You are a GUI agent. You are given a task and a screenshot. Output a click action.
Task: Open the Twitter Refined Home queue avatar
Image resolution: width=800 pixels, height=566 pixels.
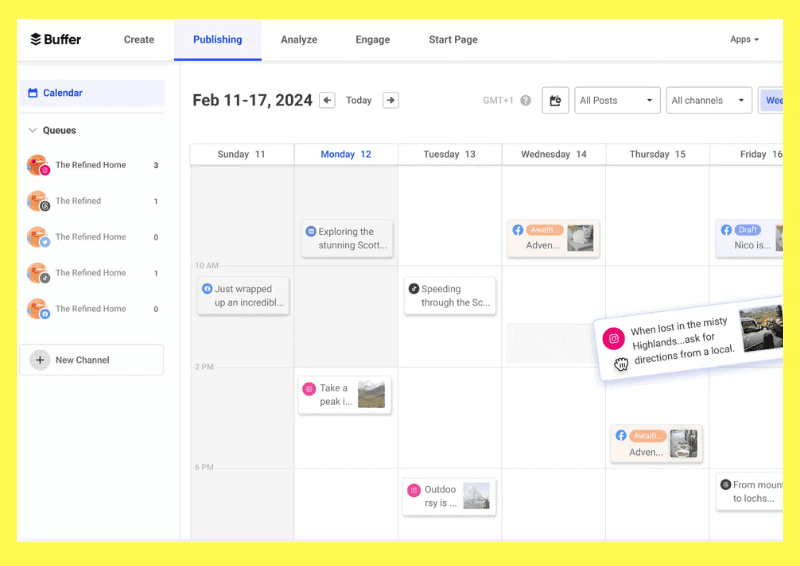(x=38, y=237)
